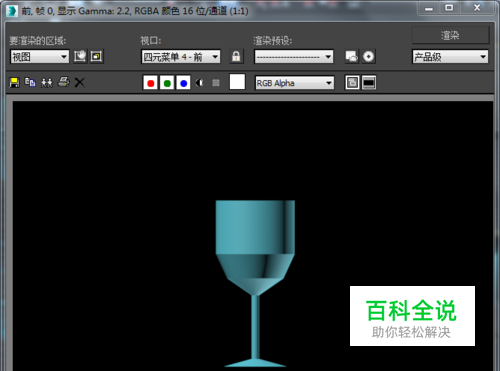500x371 pixels.
Task: Open the RGB Alpha channel dropdown
Action: 294,83
